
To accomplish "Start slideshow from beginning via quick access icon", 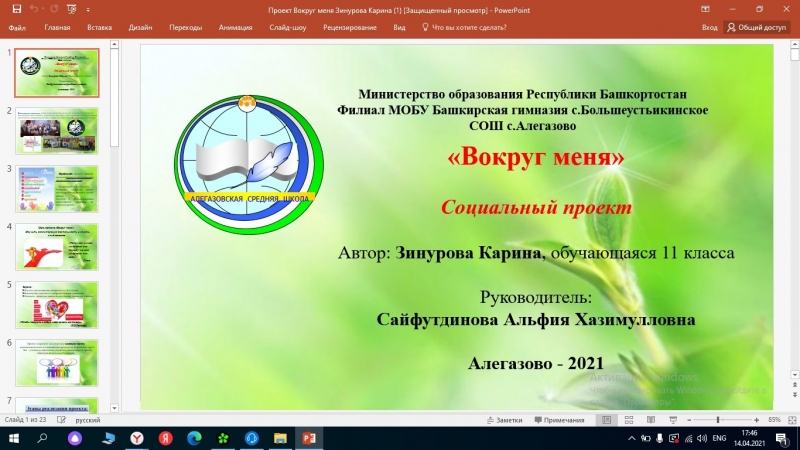I will (71, 9).
